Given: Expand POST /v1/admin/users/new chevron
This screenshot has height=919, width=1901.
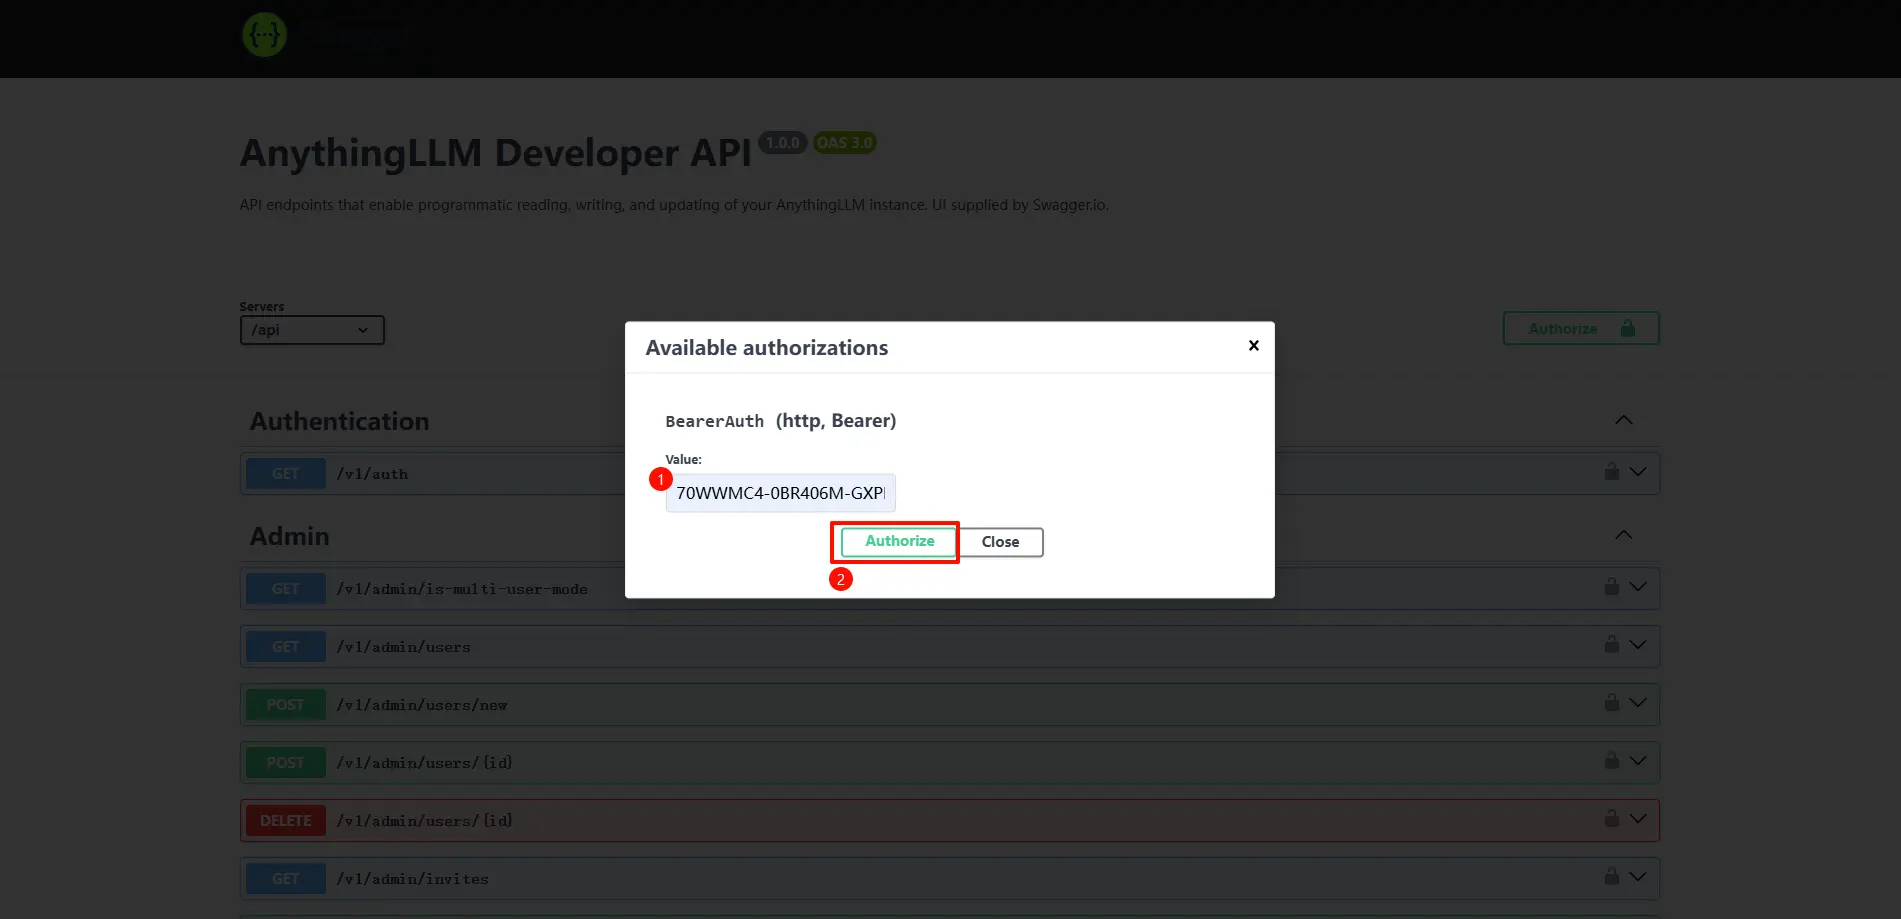Looking at the screenshot, I should (x=1637, y=703).
